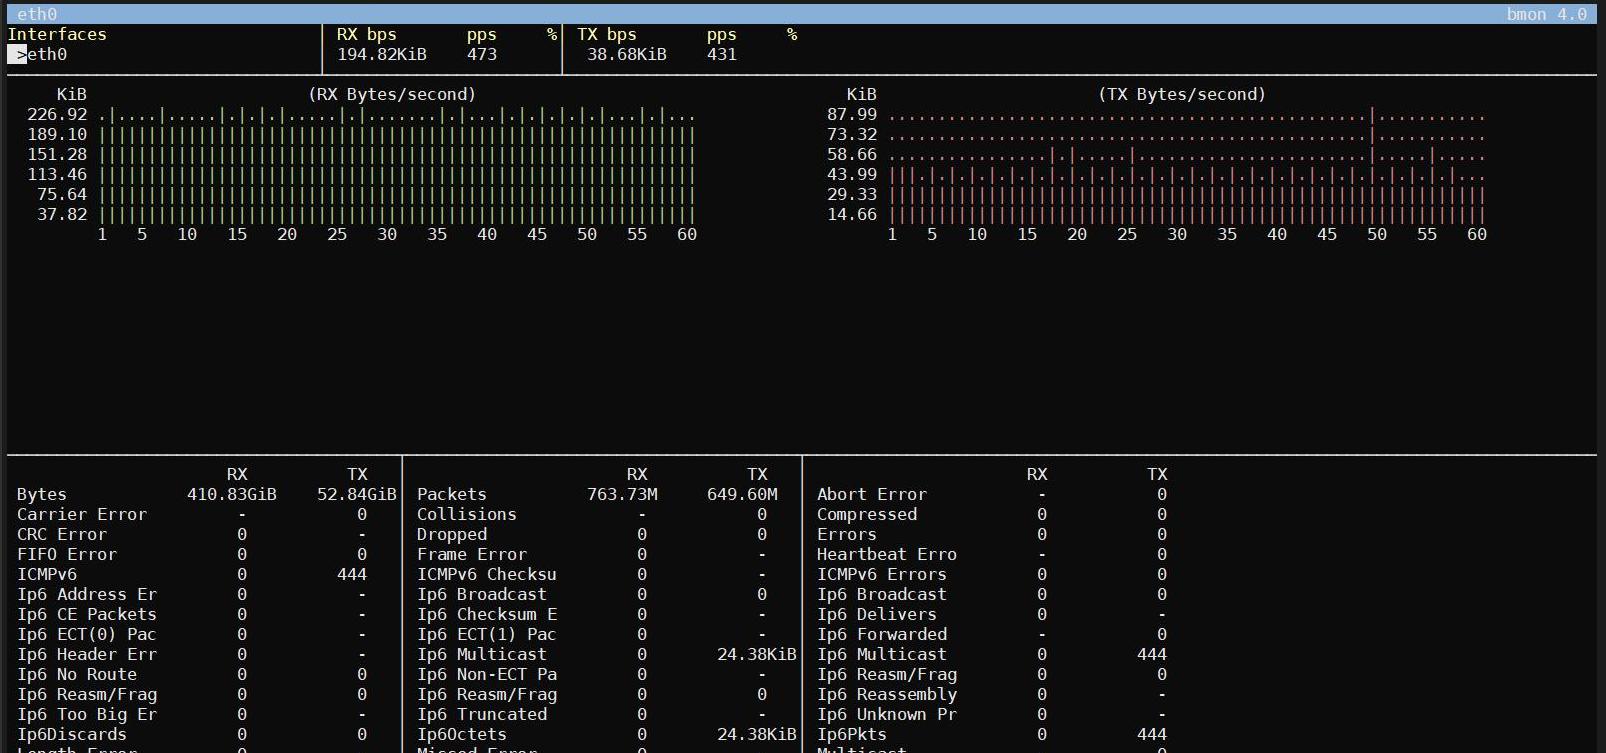
Task: Click the Ip6 Checksum E row label
Action: pos(487,614)
